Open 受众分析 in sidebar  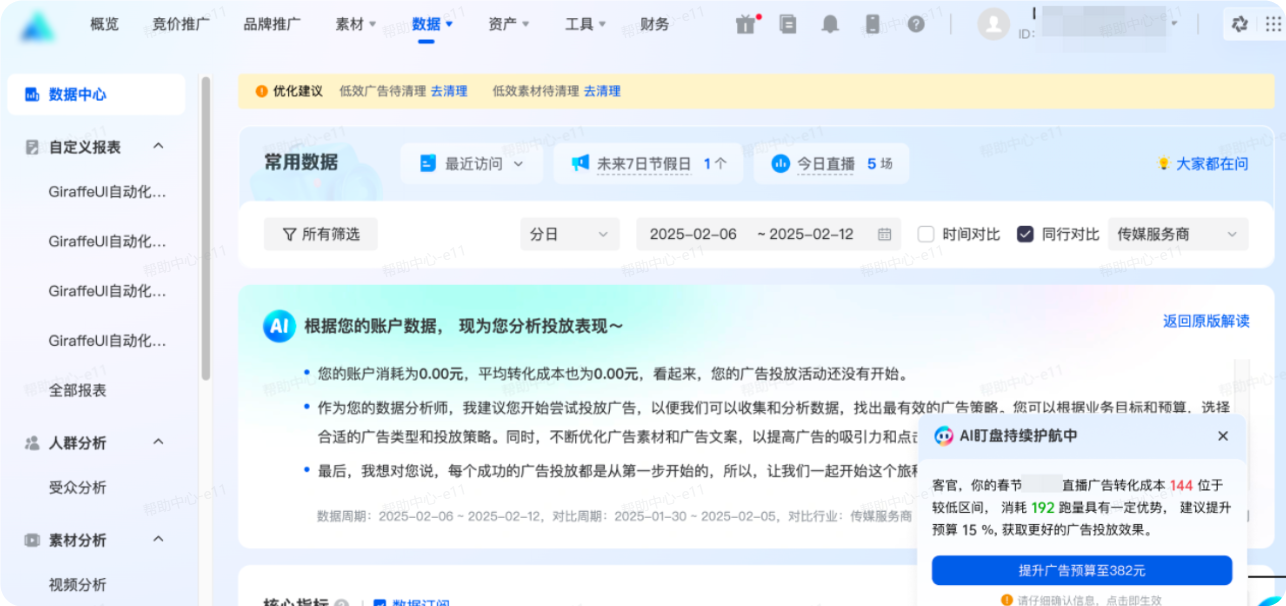(77, 487)
